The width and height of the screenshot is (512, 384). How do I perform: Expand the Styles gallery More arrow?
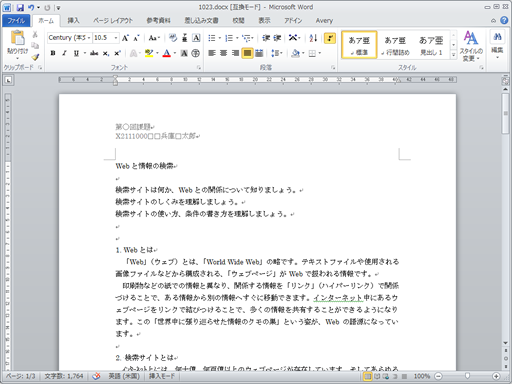pyautogui.click(x=453, y=55)
